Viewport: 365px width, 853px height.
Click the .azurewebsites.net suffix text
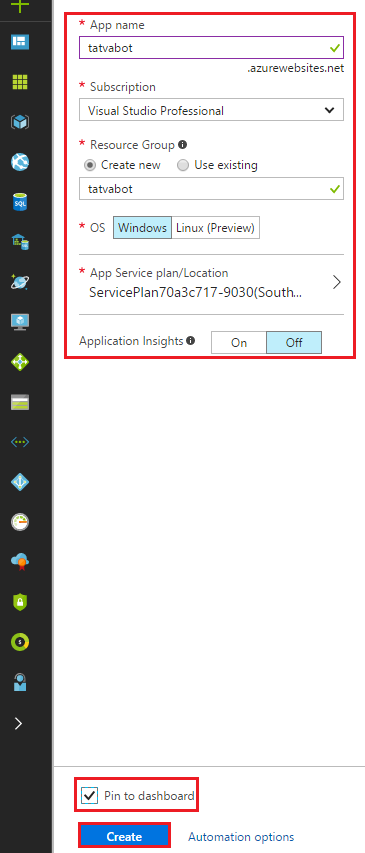coord(295,69)
